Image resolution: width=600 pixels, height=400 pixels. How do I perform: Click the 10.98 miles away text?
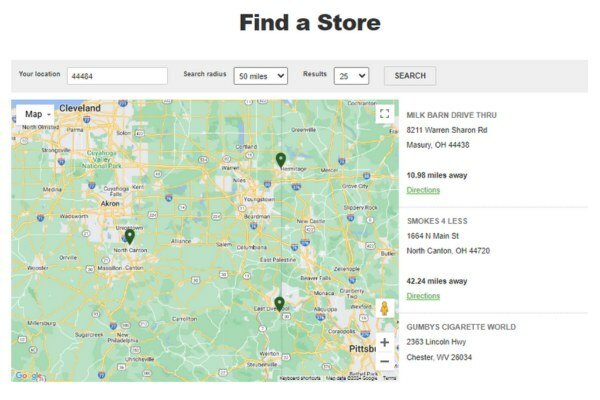tap(437, 175)
